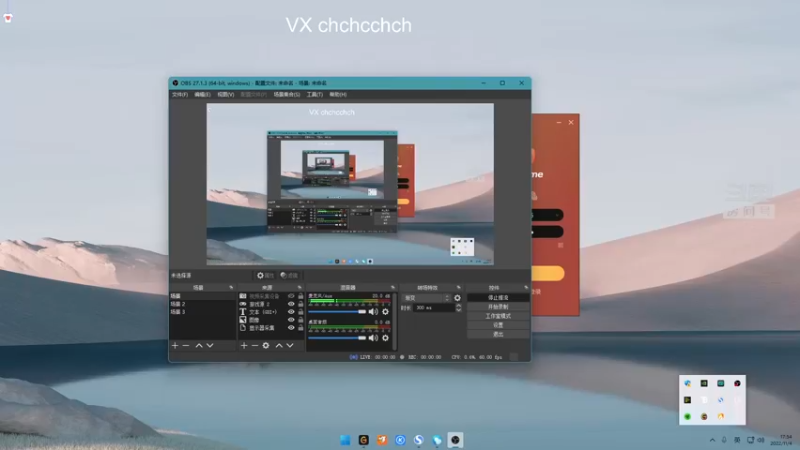Open the 工具(T) menu

[314, 94]
